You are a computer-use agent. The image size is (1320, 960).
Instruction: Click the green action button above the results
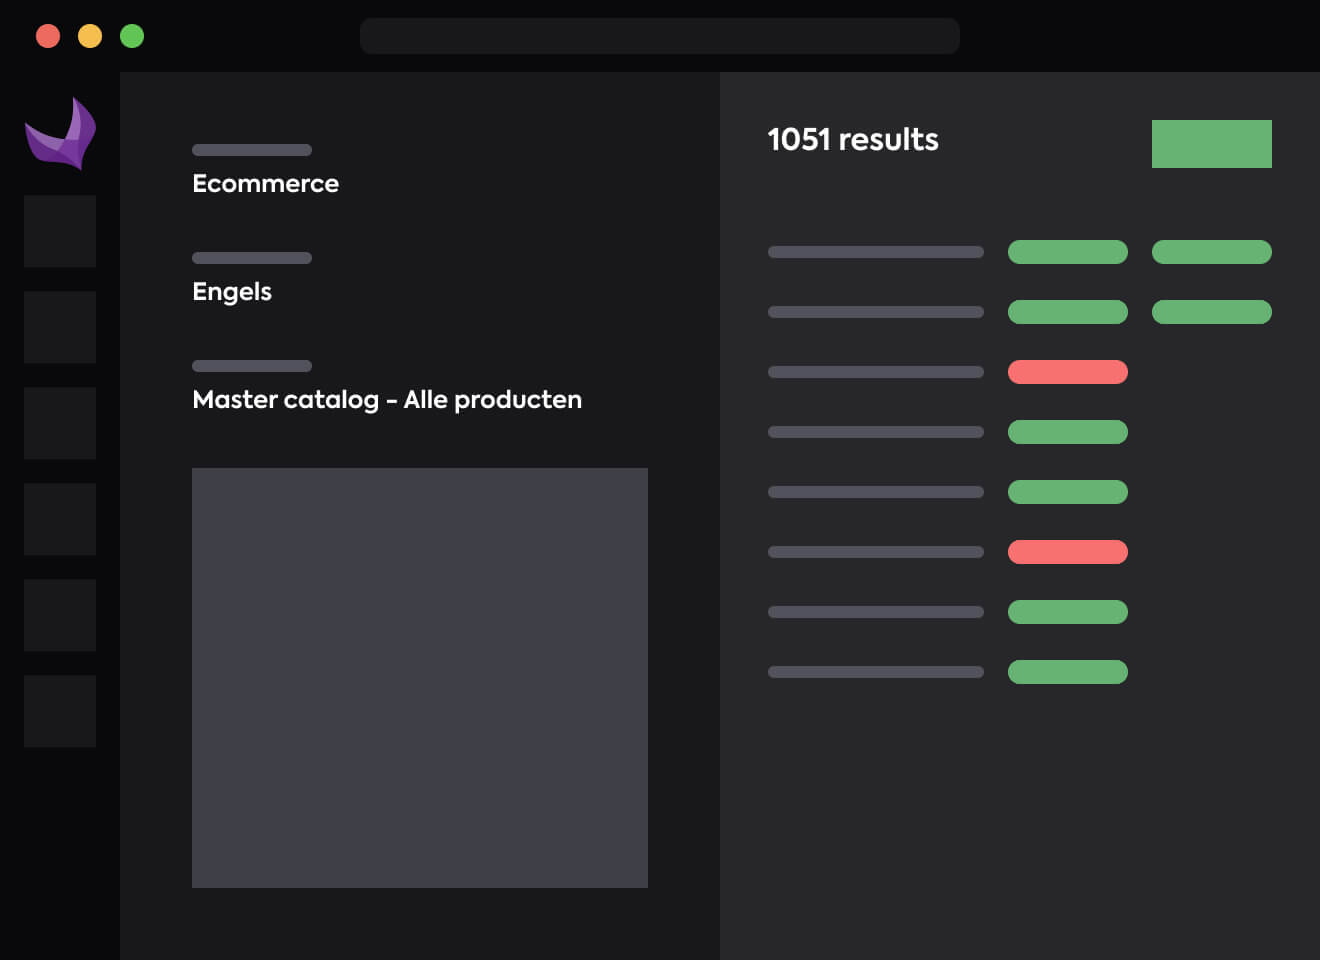(x=1212, y=143)
